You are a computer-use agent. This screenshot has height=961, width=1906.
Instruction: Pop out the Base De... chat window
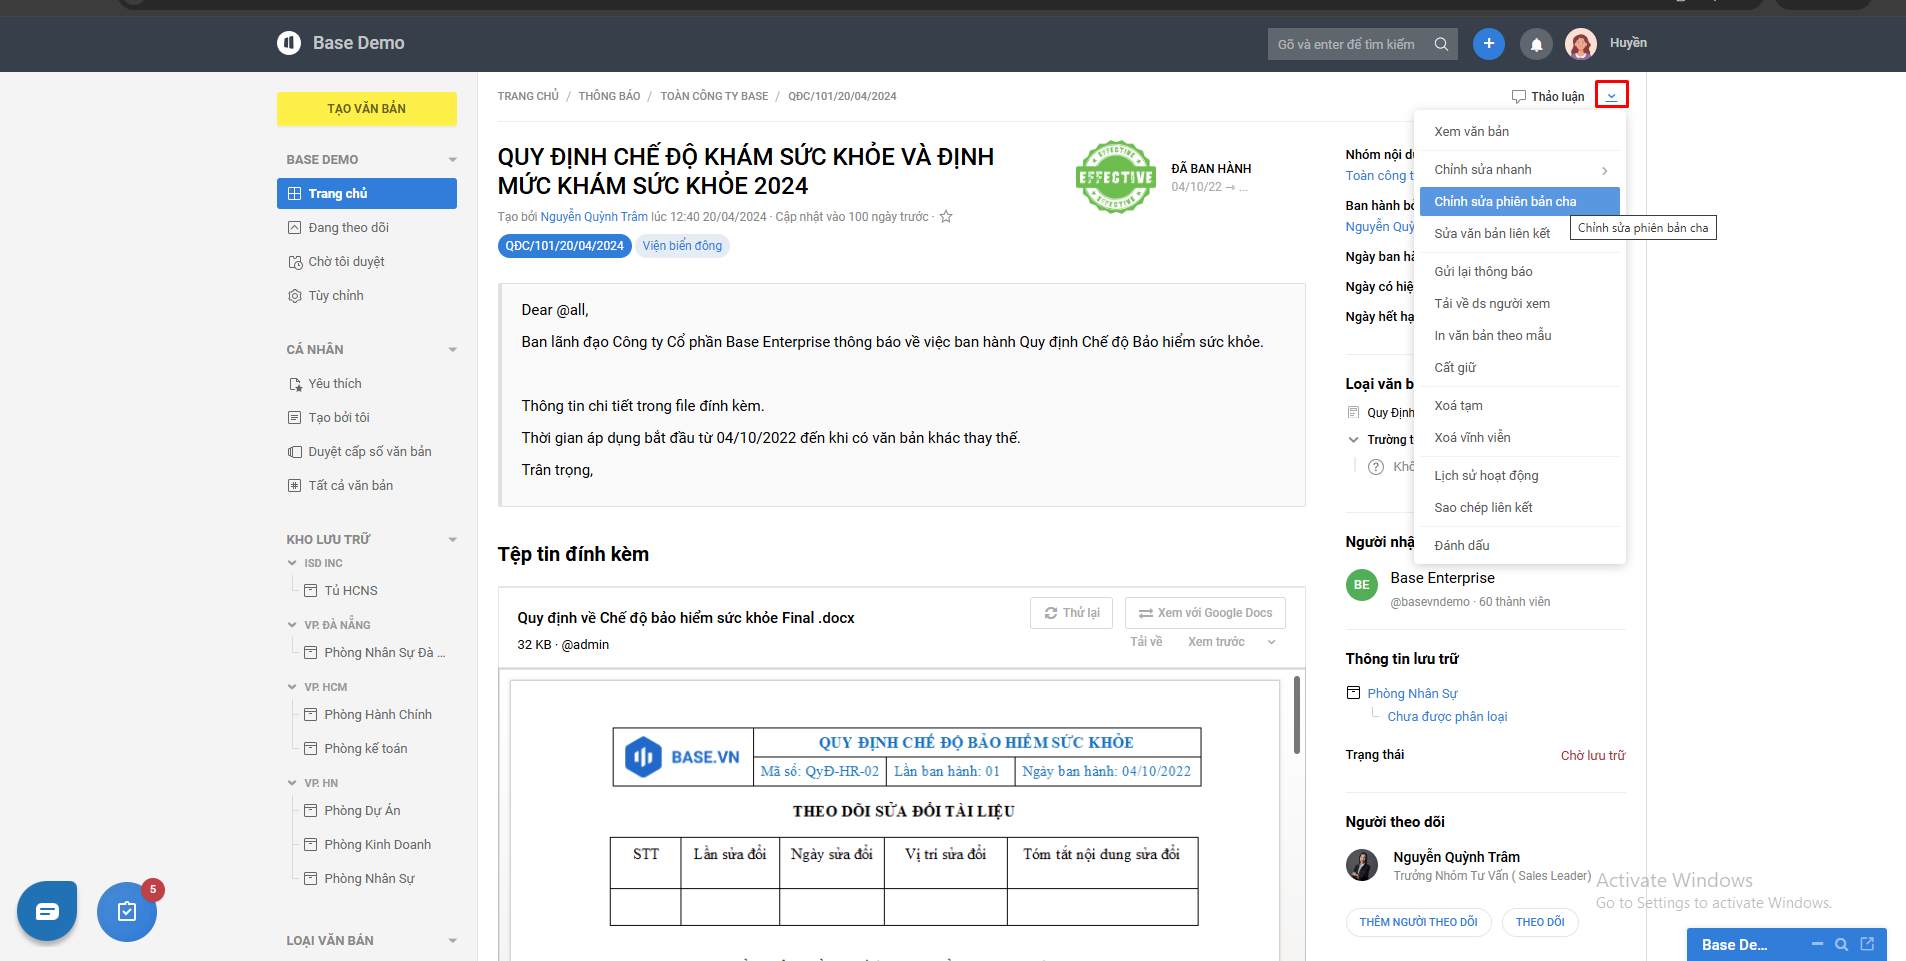click(x=1867, y=944)
